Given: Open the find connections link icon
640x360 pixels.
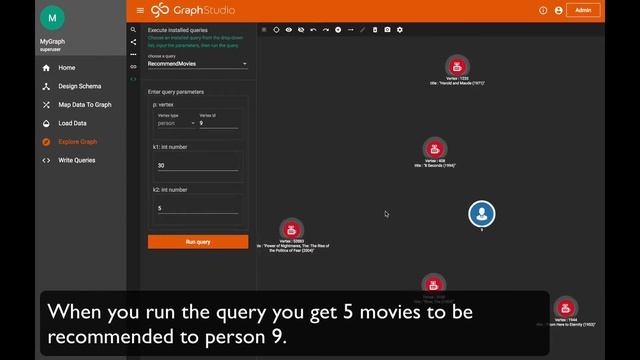Looking at the screenshot, I should [x=133, y=67].
